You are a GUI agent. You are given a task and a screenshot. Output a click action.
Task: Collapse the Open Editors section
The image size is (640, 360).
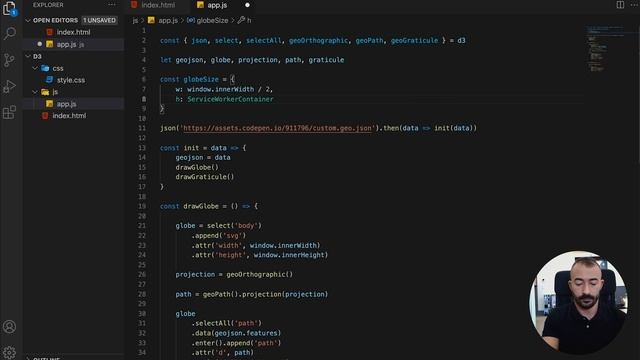point(28,20)
